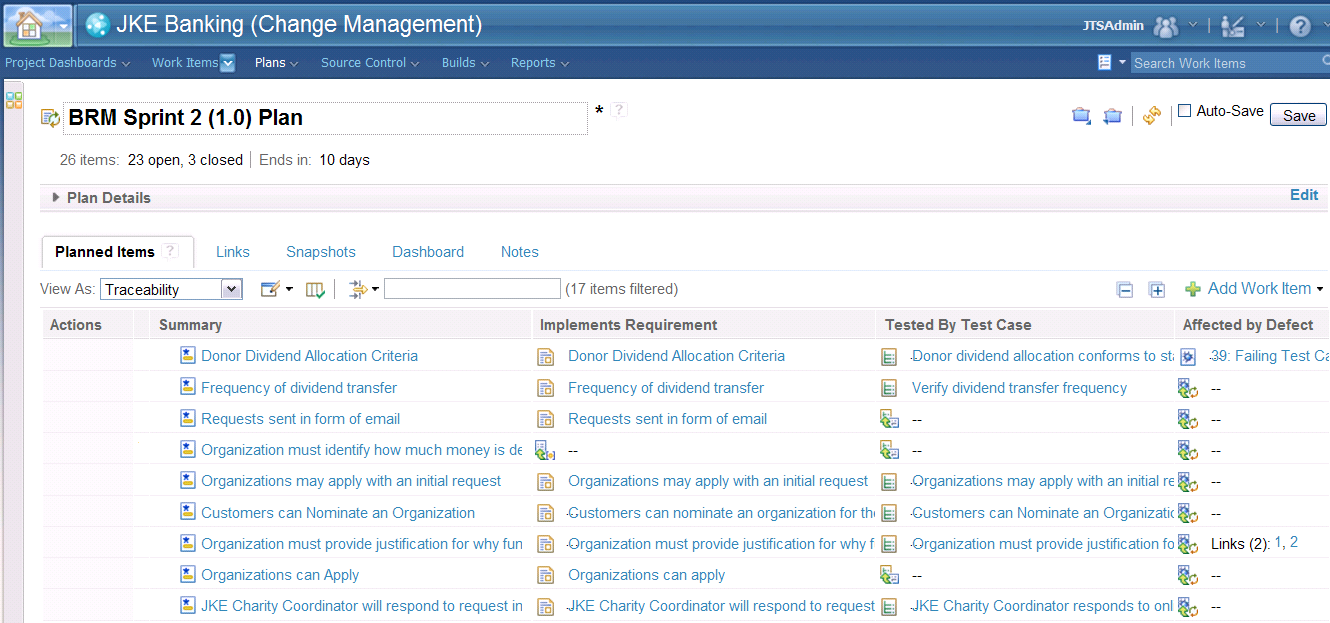
Task: Click story icon for Customers can Nominate an Organization
Action: 187,512
